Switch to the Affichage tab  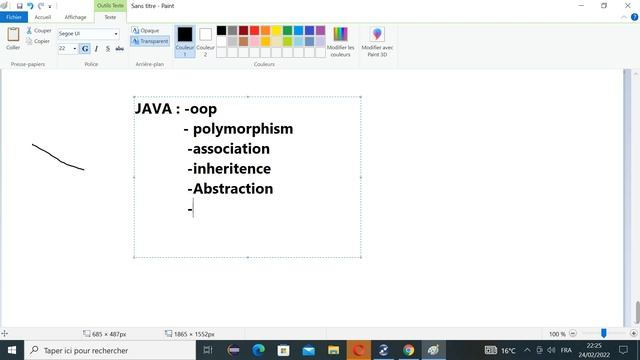coord(76,17)
